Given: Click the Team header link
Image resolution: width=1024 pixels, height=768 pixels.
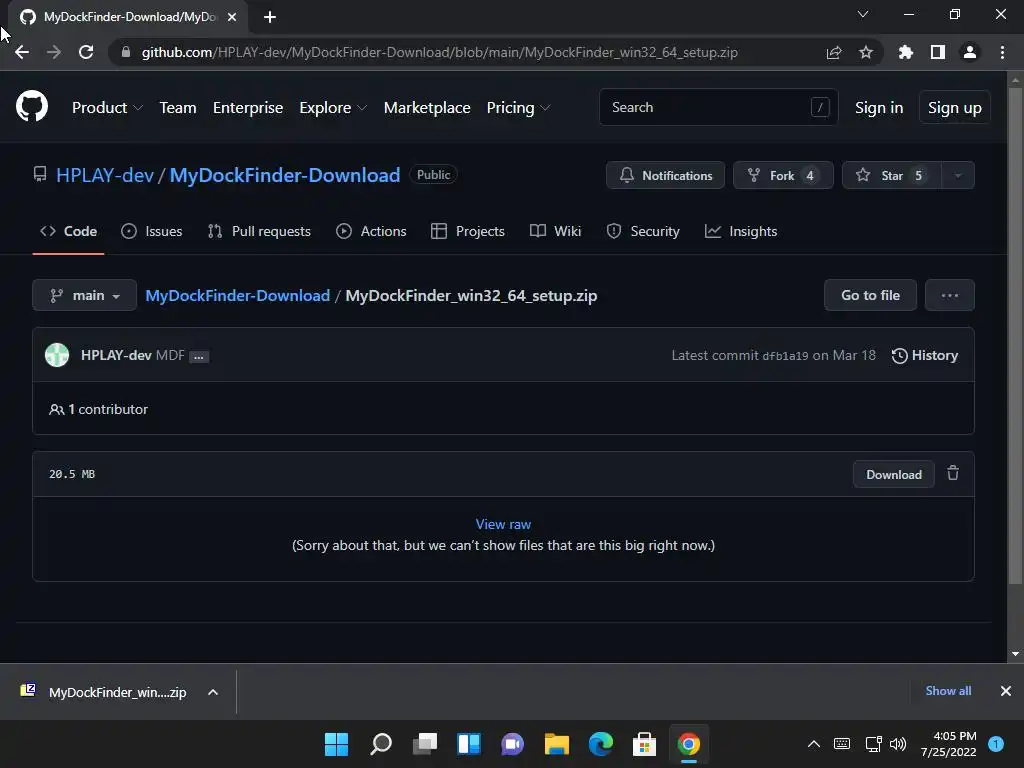Looking at the screenshot, I should point(178,108).
